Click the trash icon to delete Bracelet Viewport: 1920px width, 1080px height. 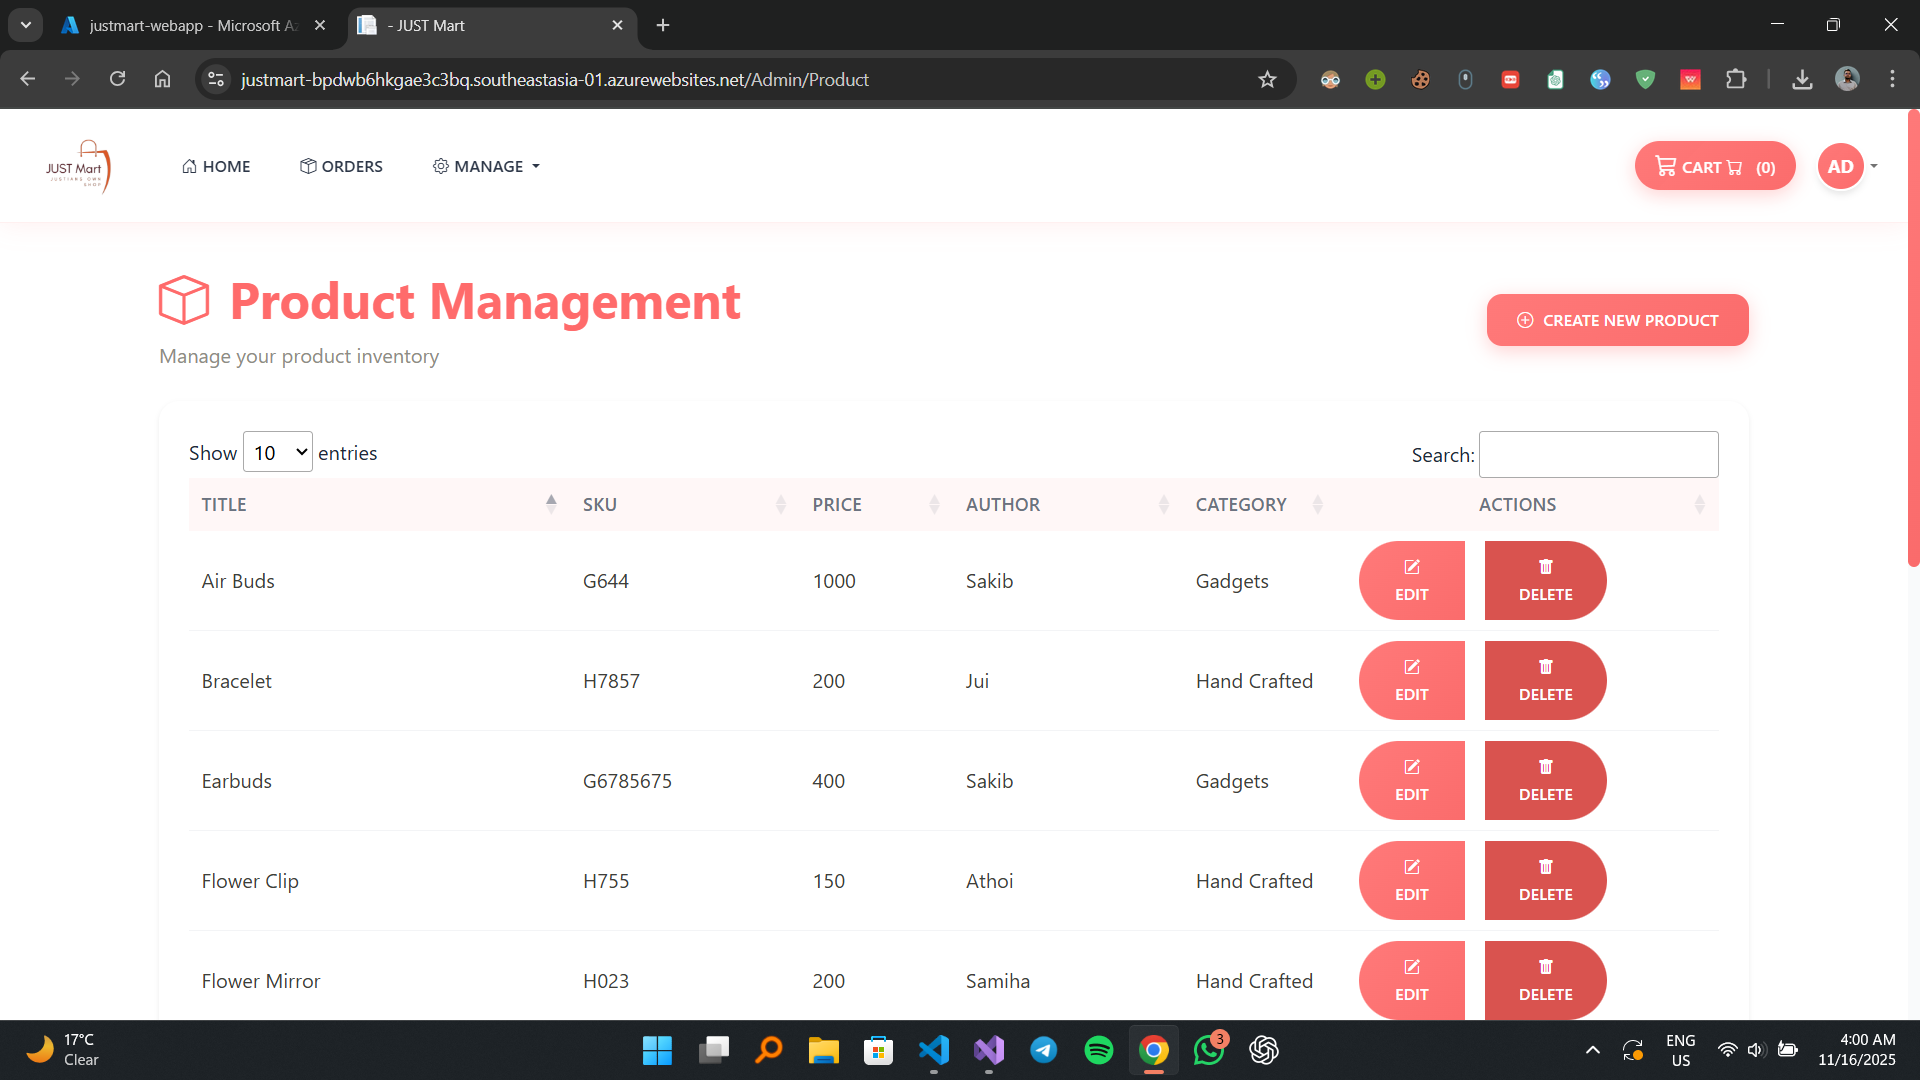click(x=1545, y=666)
